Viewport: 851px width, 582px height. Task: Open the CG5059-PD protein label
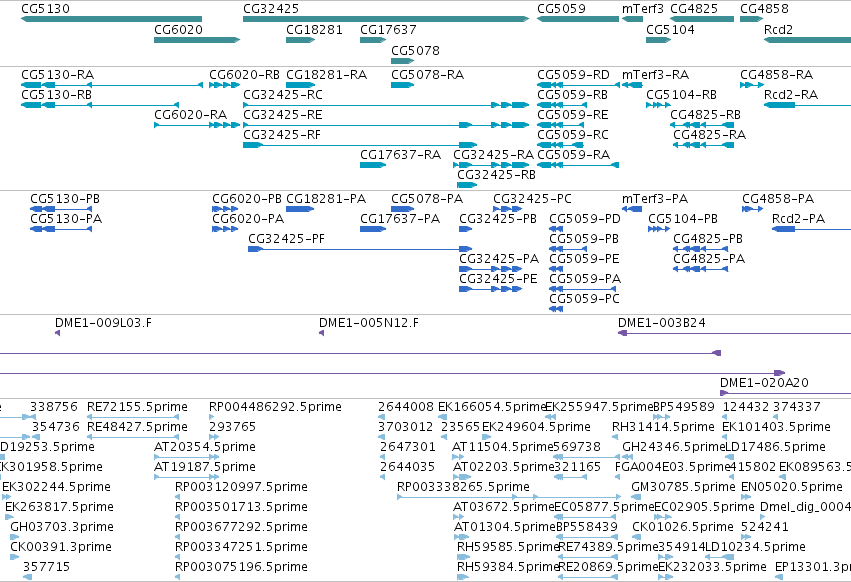click(585, 219)
